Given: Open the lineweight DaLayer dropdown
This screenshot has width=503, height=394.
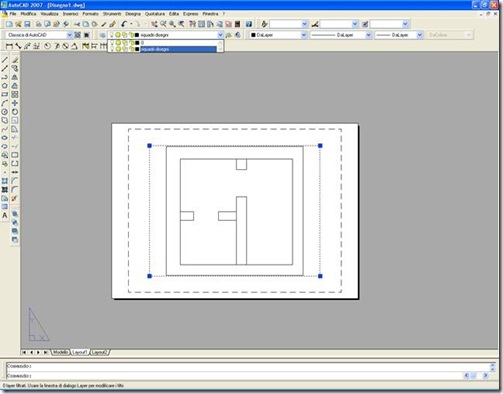Looking at the screenshot, I should click(420, 35).
